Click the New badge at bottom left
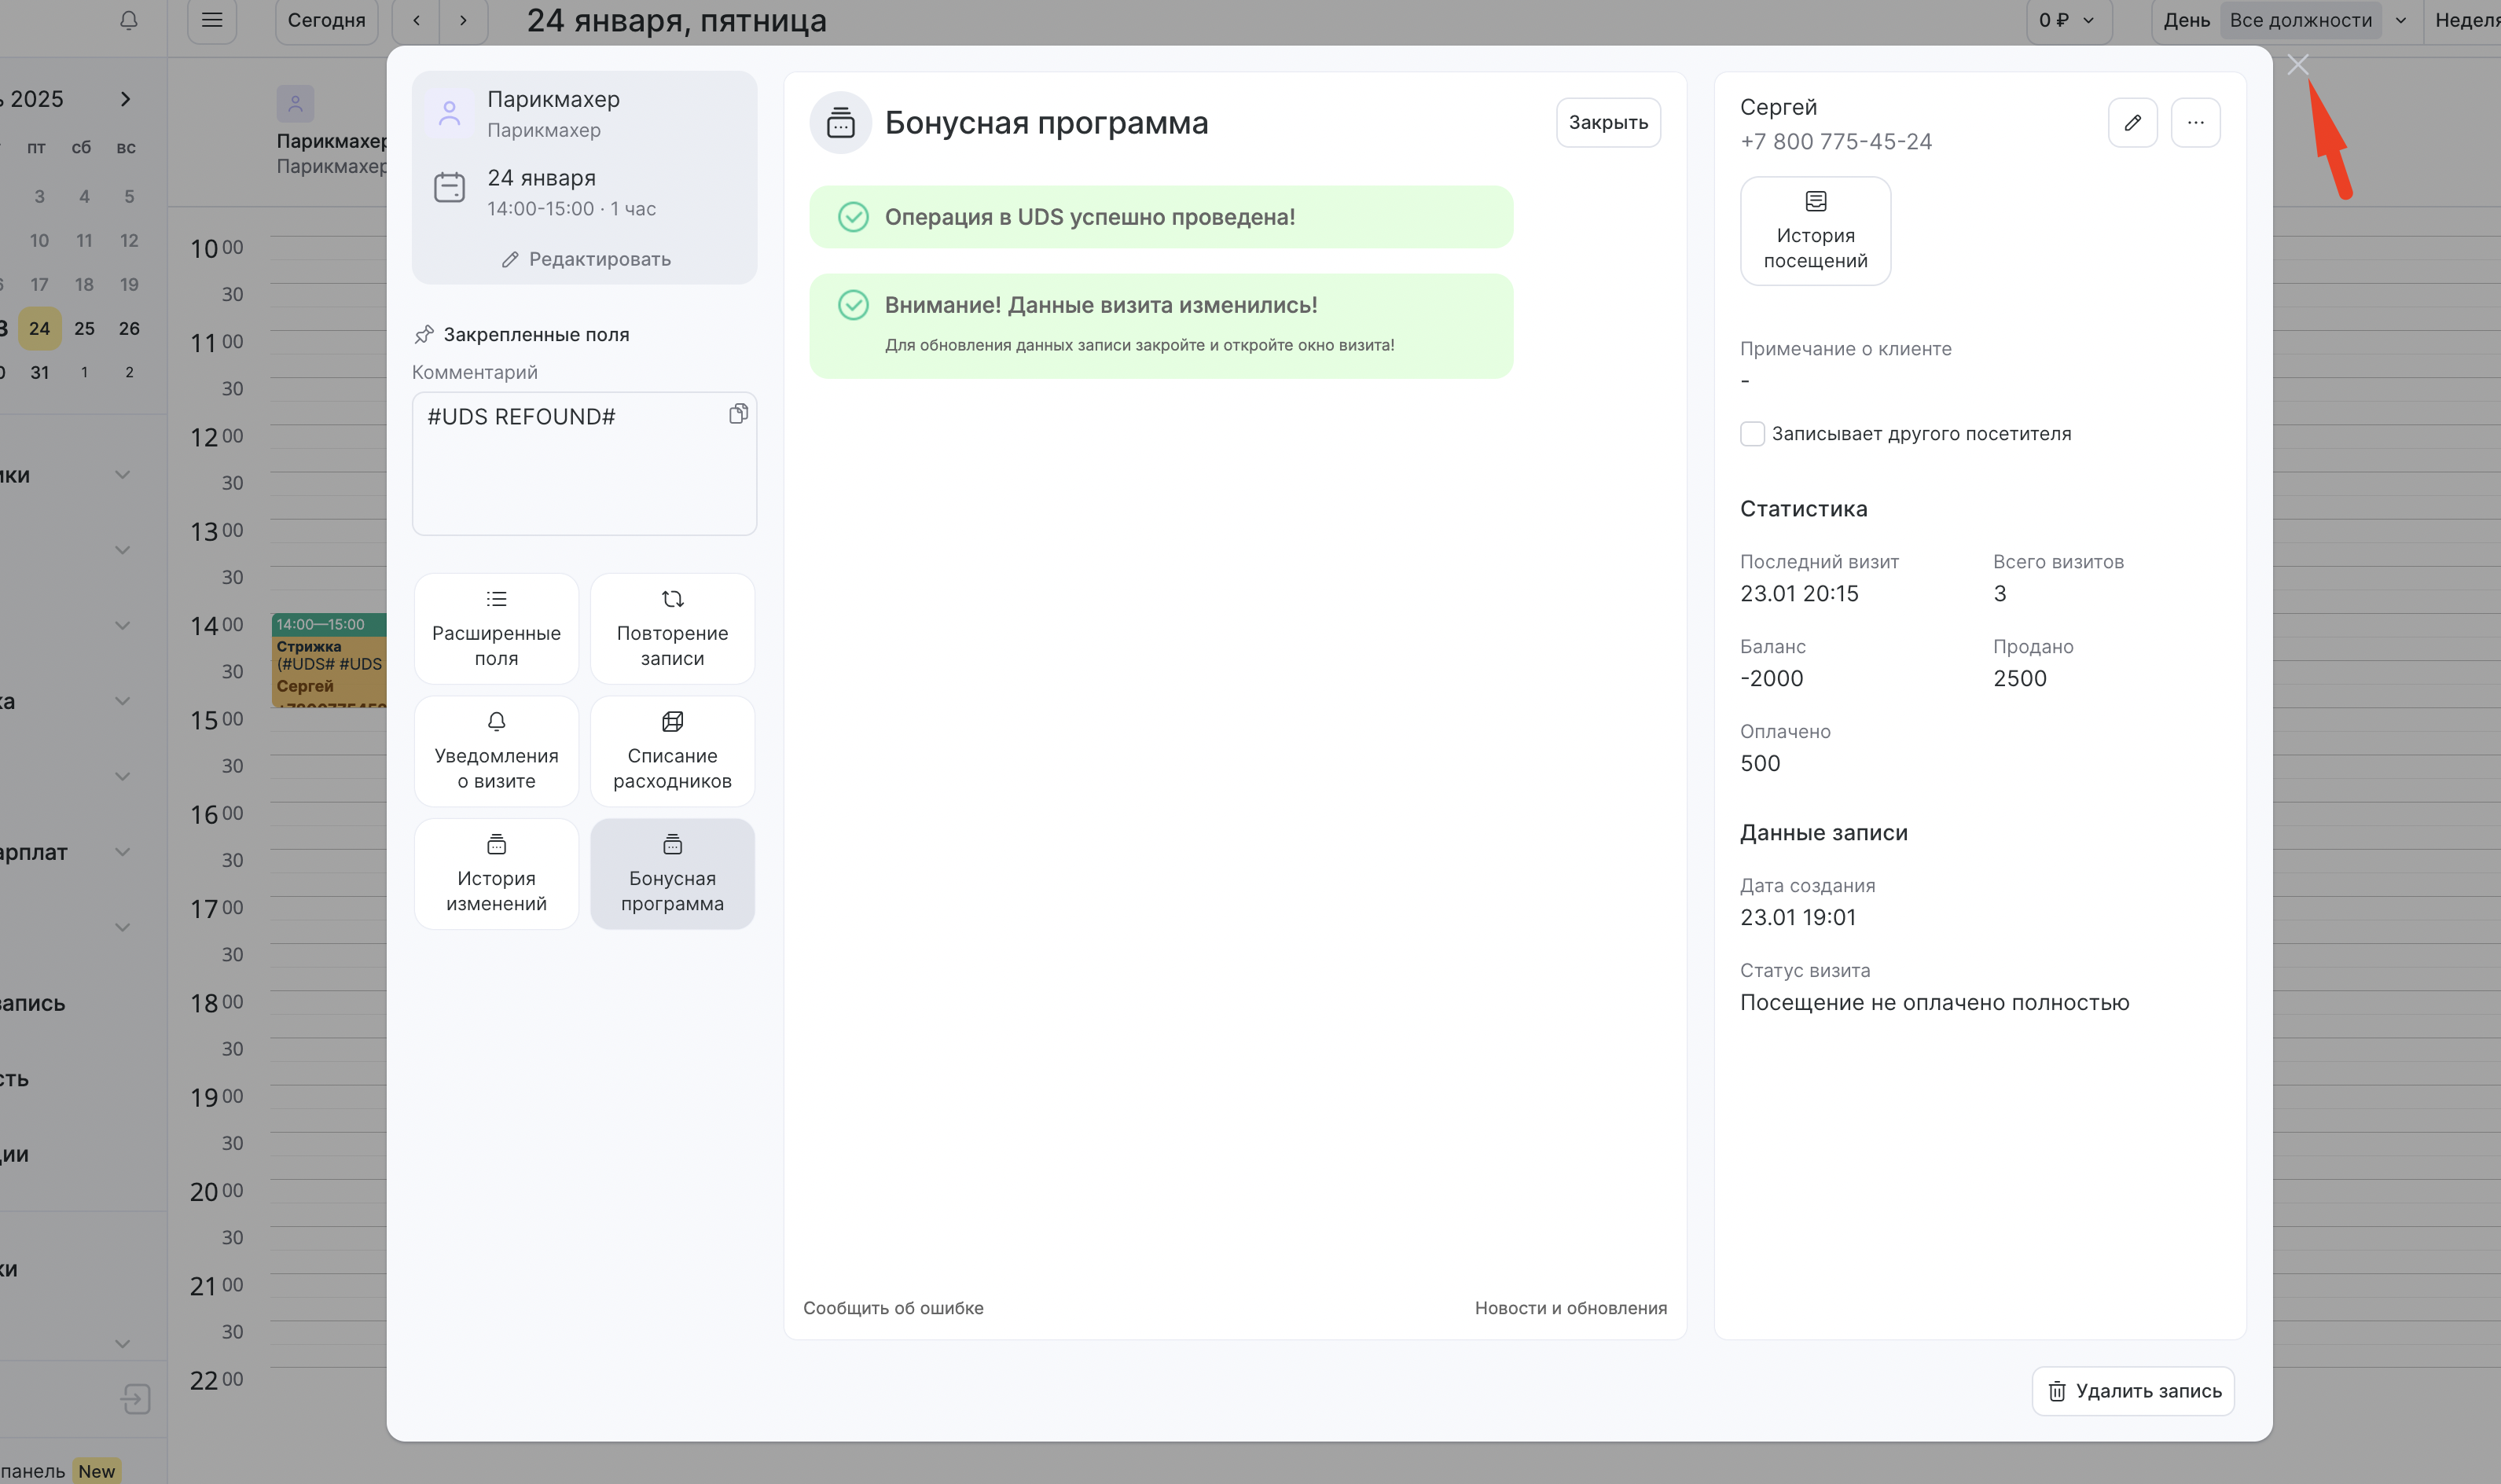 pyautogui.click(x=97, y=1471)
